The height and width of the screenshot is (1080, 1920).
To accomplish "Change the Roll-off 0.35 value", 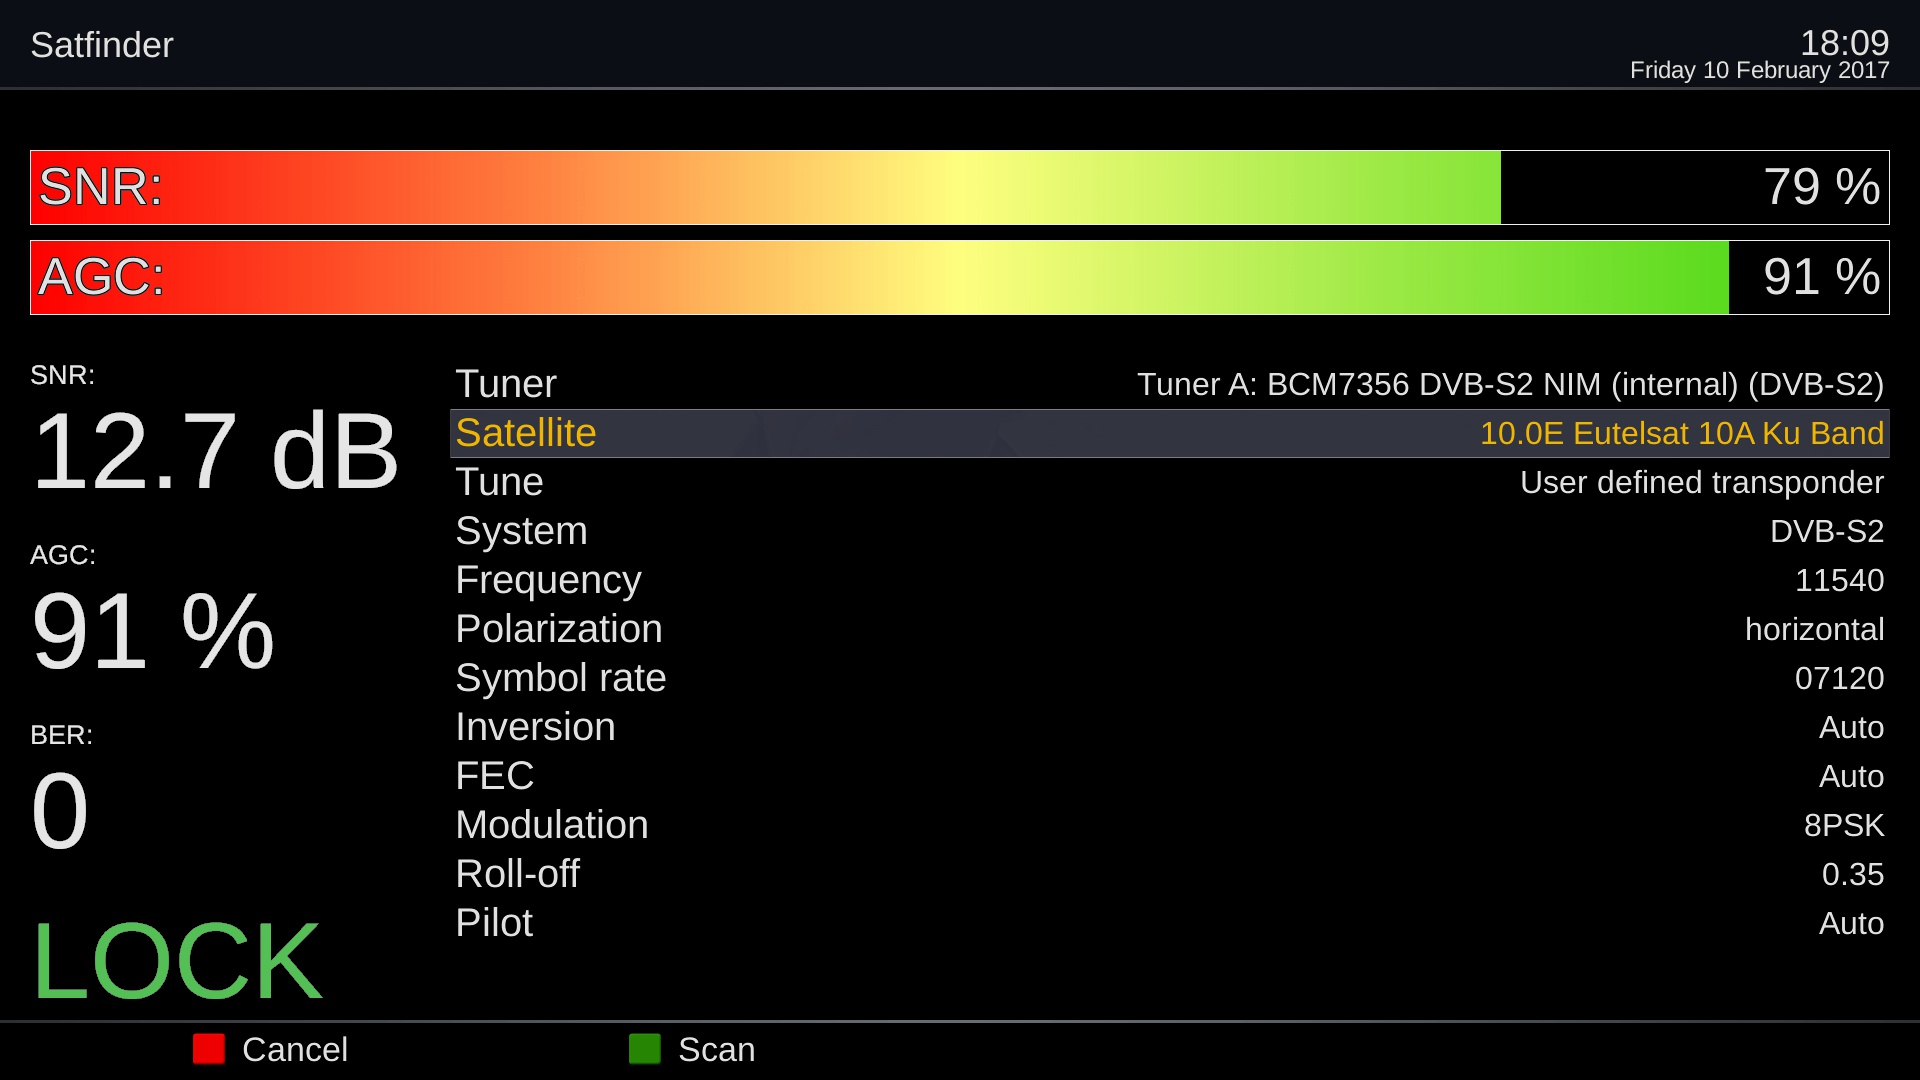I will pos(1851,874).
